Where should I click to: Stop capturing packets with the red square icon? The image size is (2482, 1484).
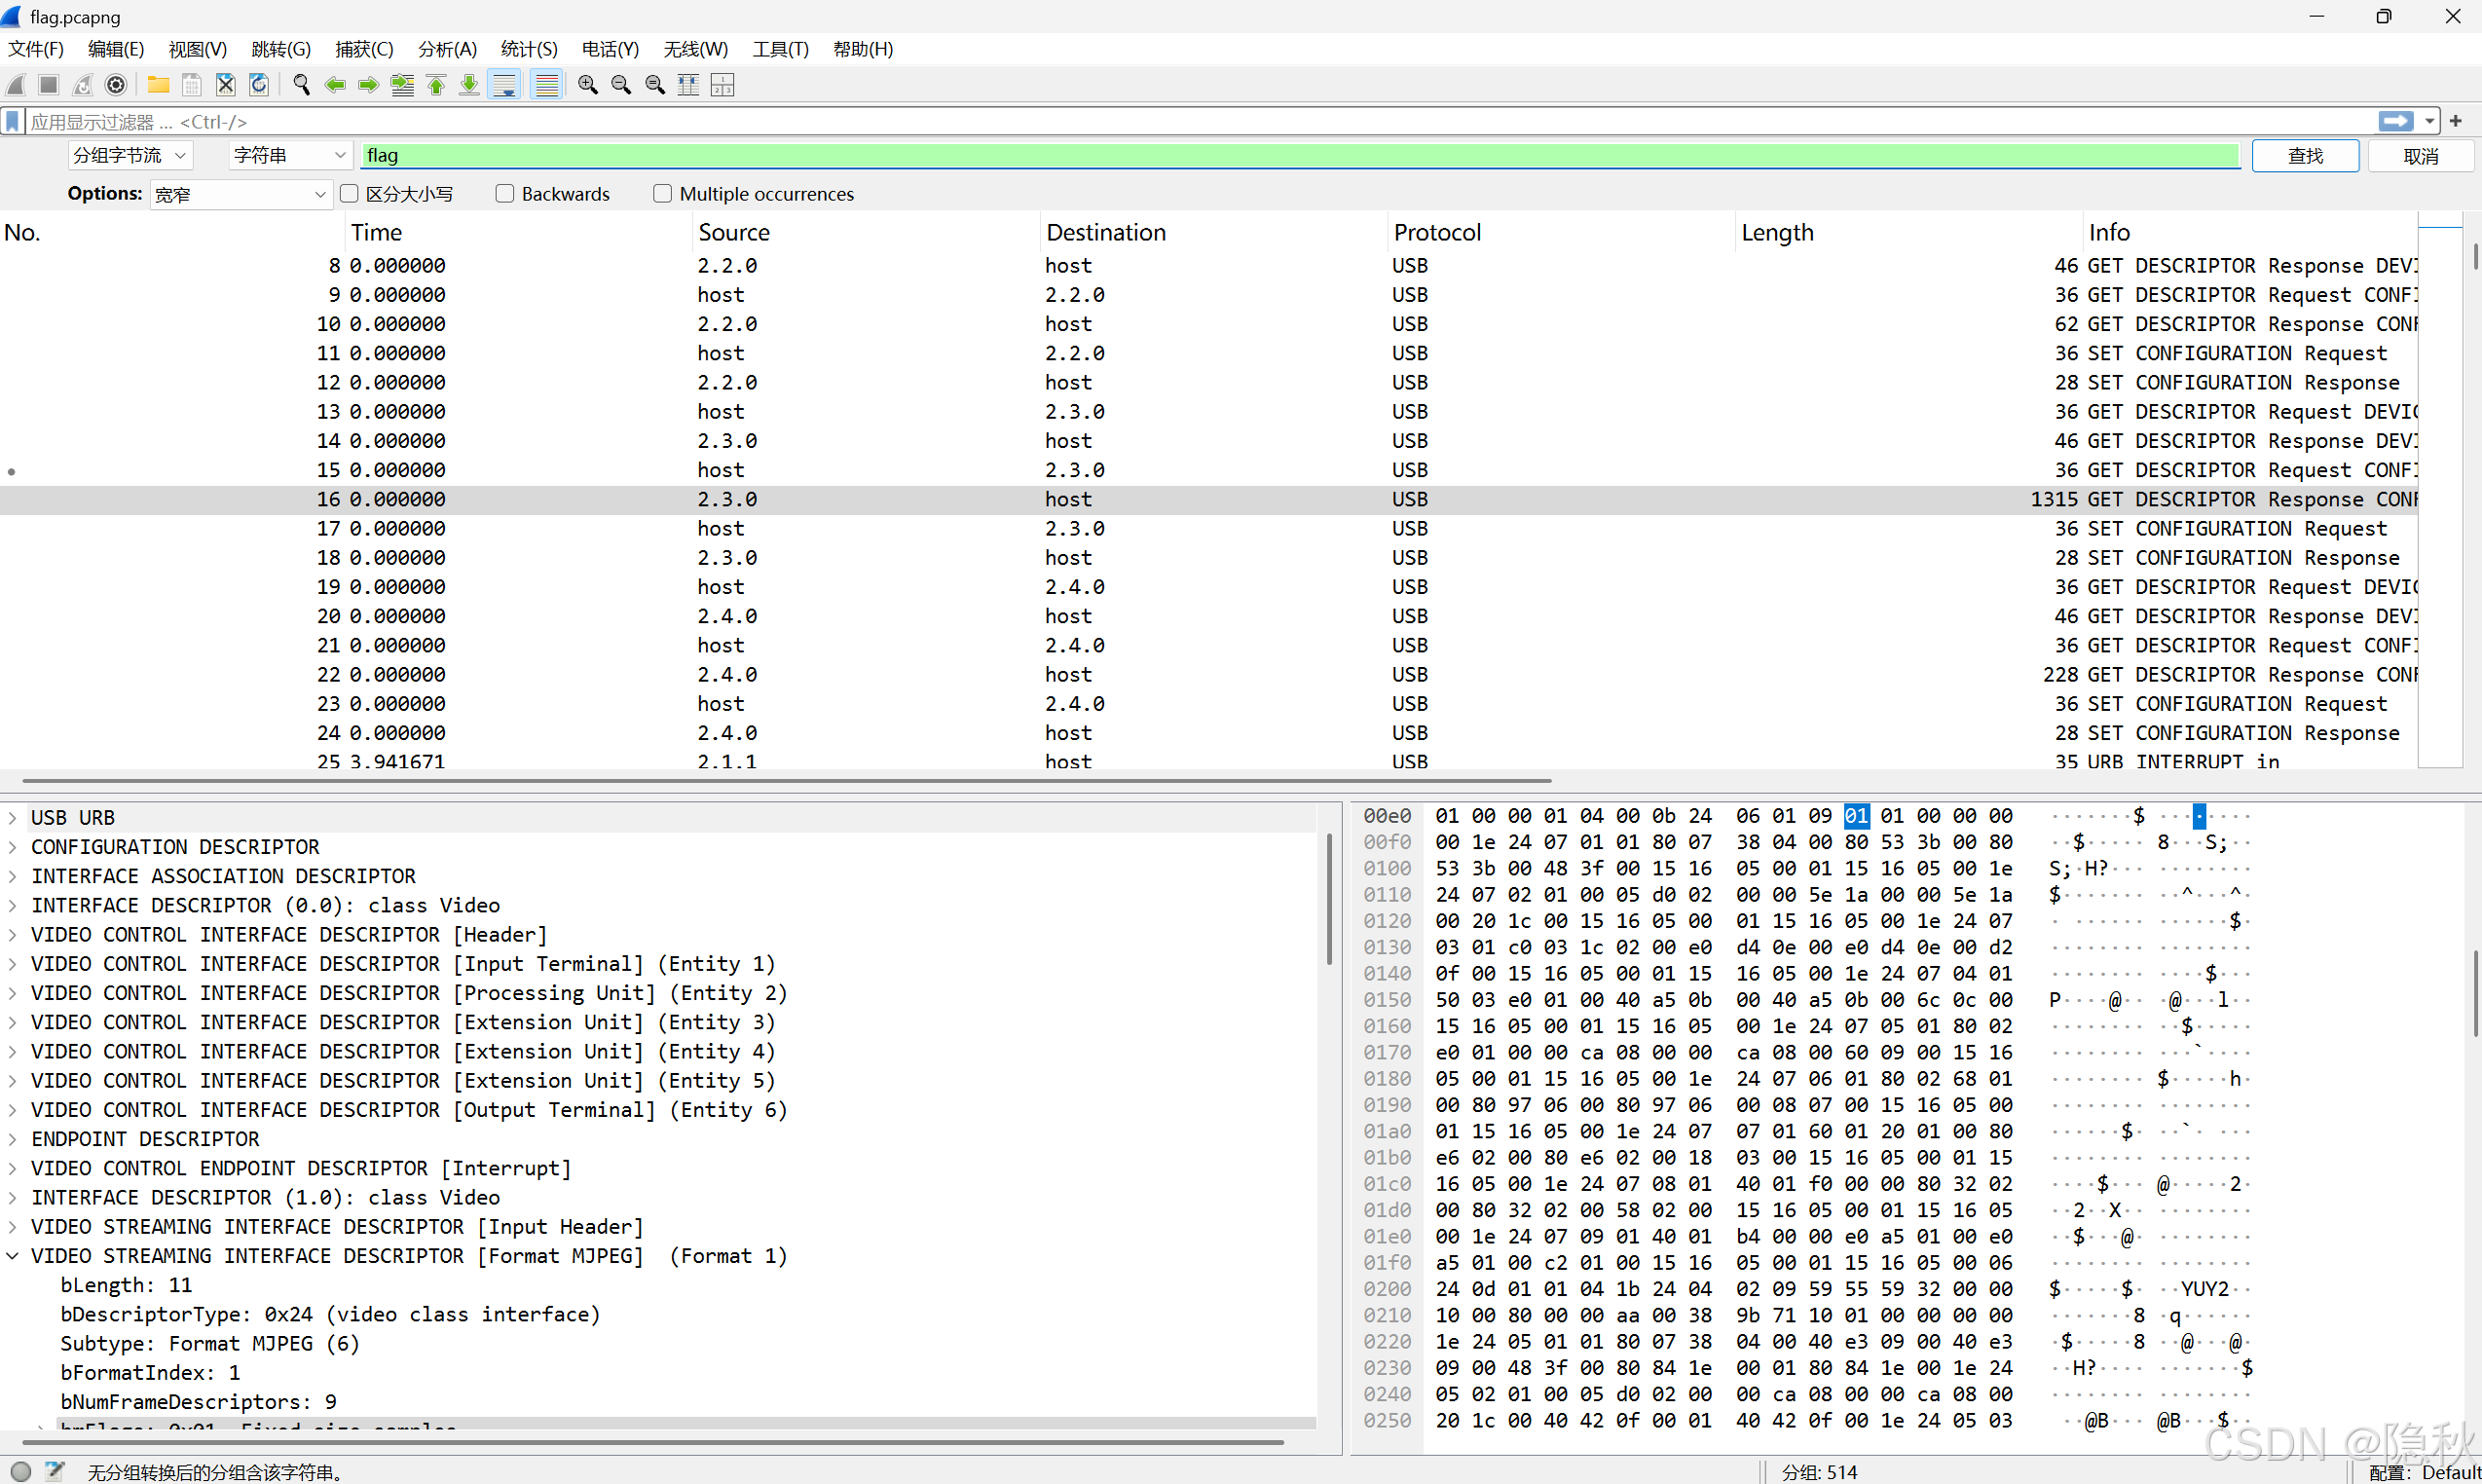point(48,85)
